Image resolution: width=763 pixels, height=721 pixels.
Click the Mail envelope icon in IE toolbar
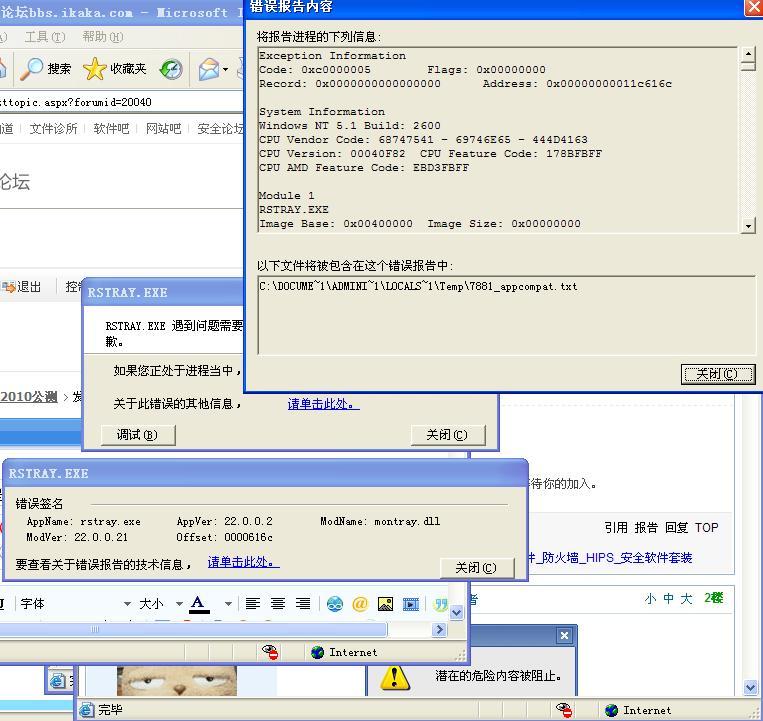coord(209,69)
